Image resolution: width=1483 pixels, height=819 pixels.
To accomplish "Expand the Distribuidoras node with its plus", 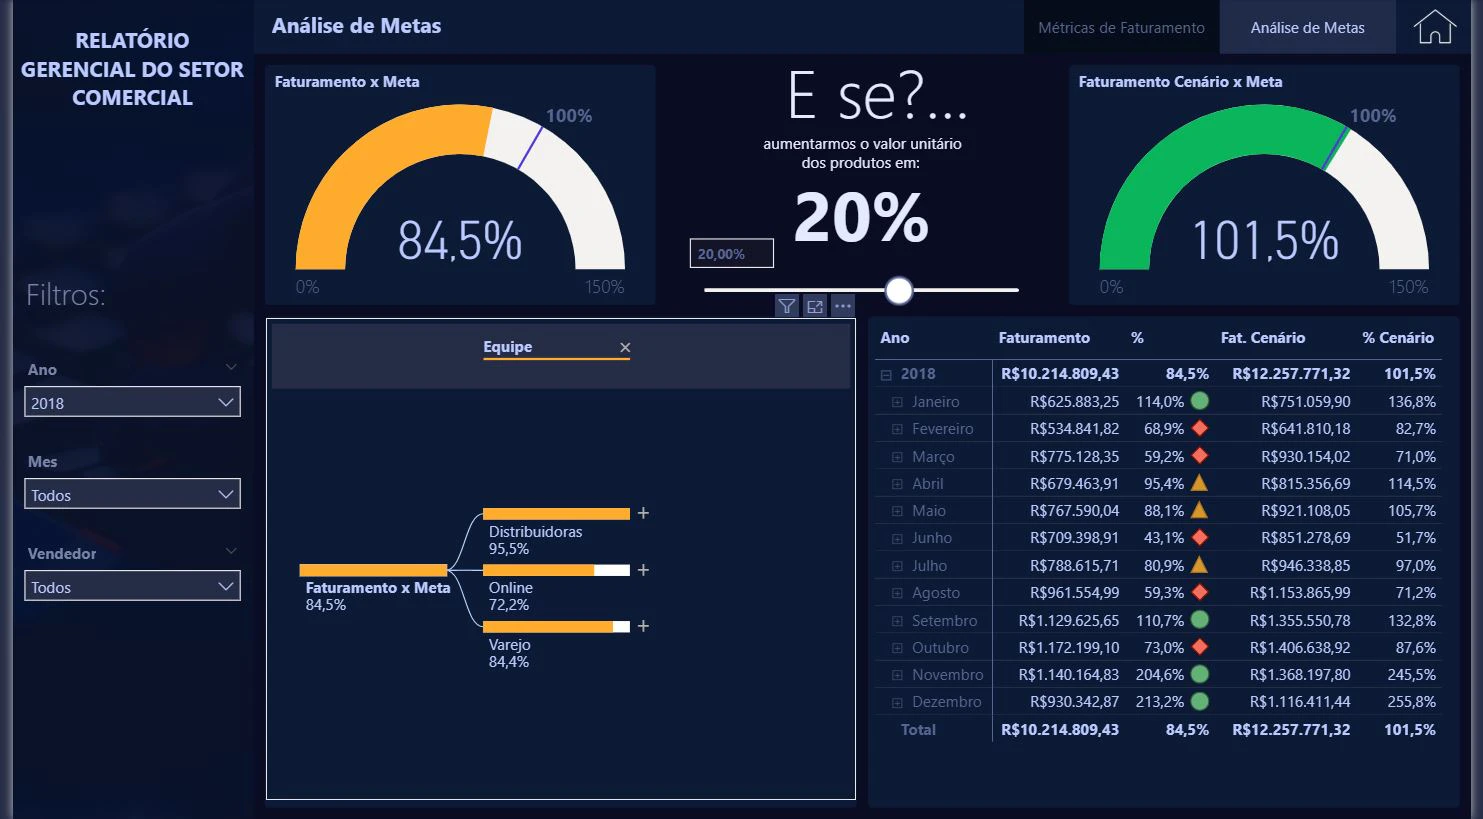I will [x=643, y=513].
